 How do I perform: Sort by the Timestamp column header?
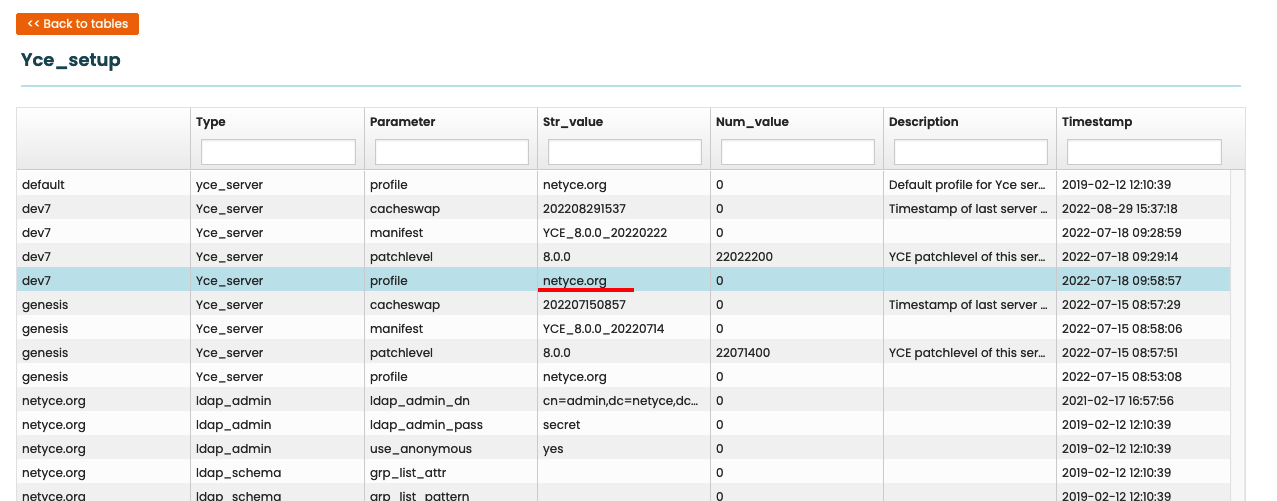tap(1097, 122)
